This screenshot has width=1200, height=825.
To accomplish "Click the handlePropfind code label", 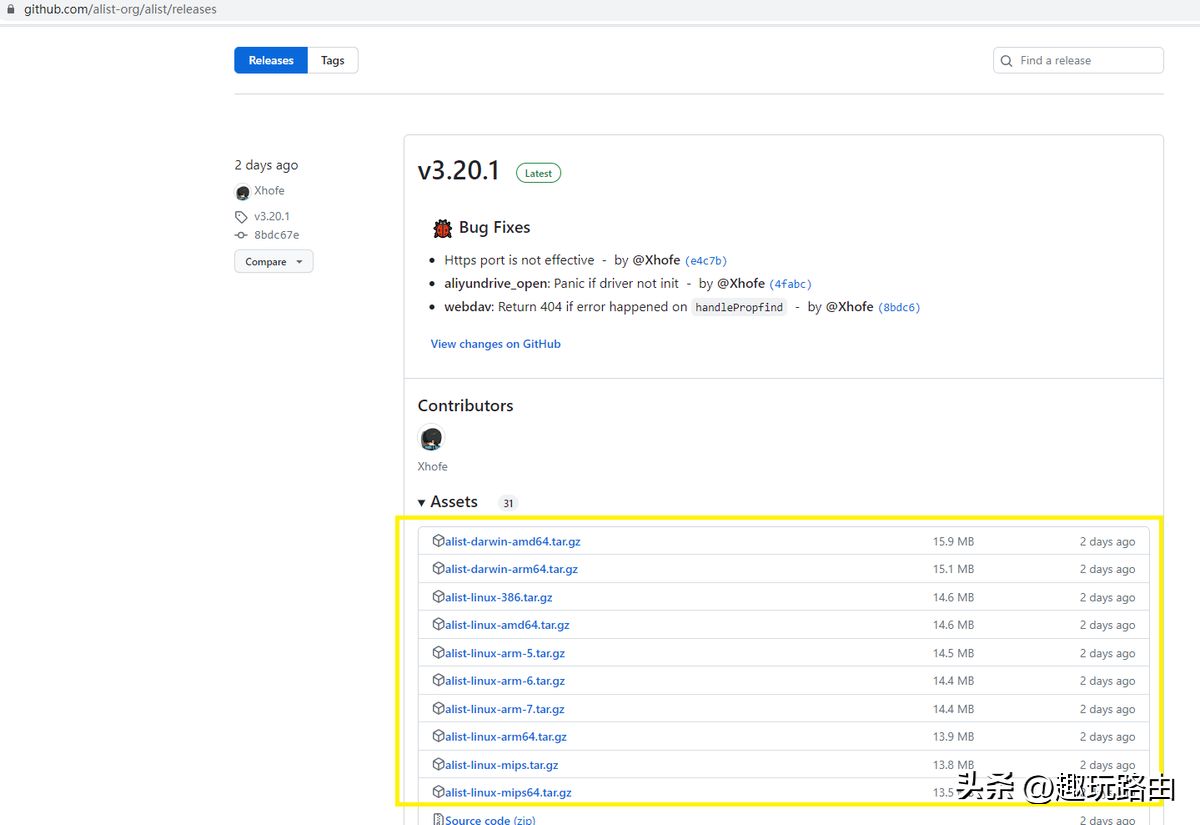I will (739, 308).
